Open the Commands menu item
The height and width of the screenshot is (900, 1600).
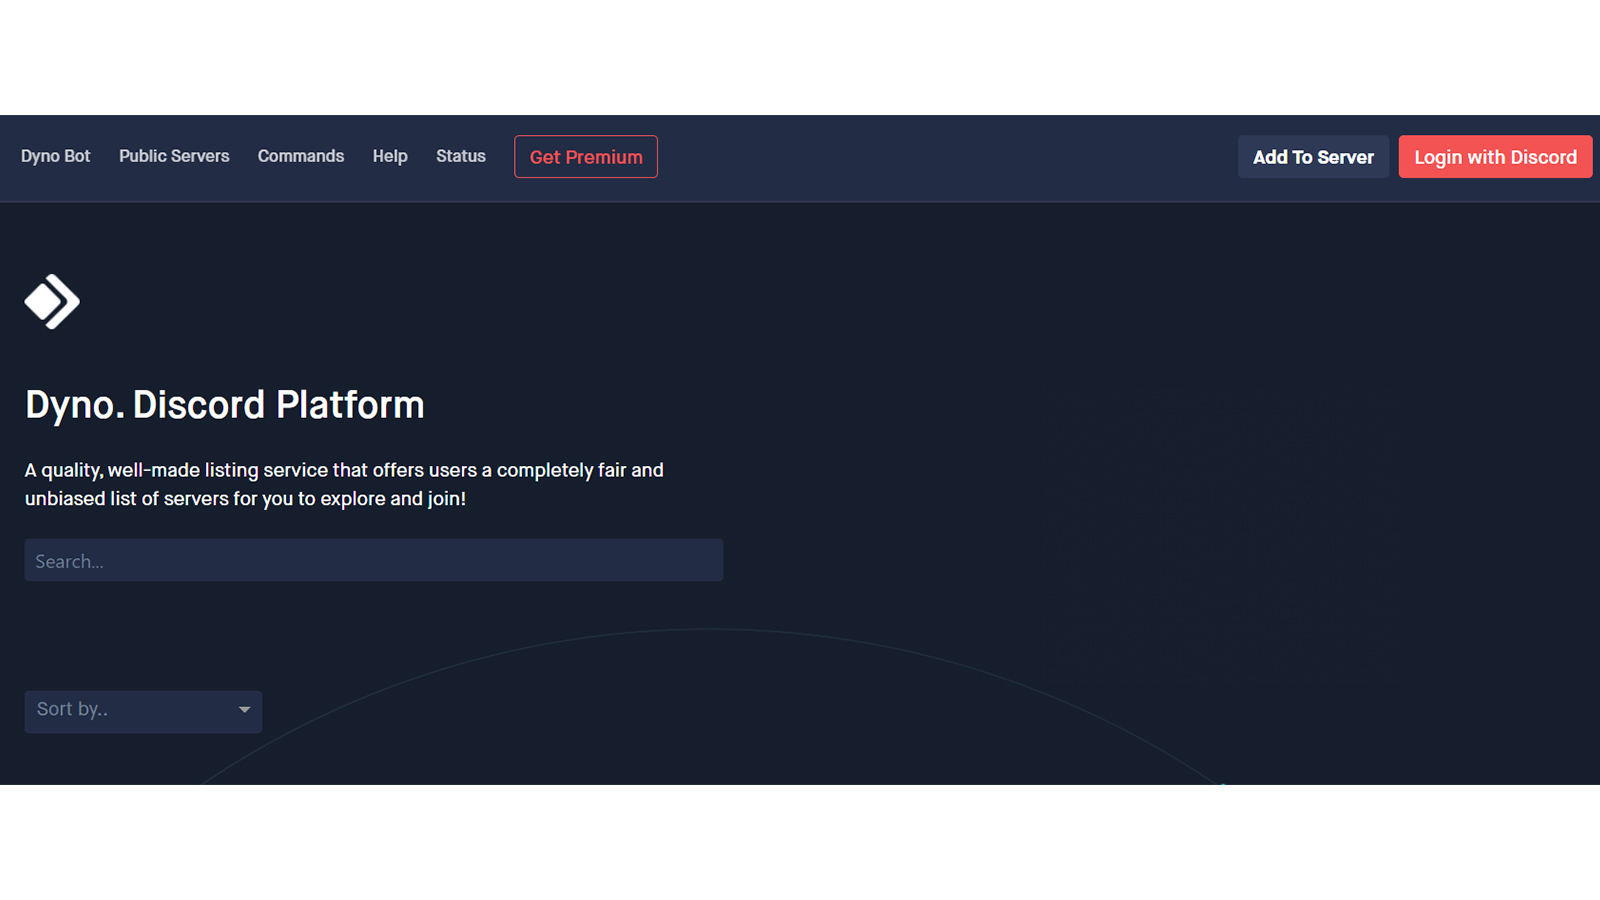(301, 156)
